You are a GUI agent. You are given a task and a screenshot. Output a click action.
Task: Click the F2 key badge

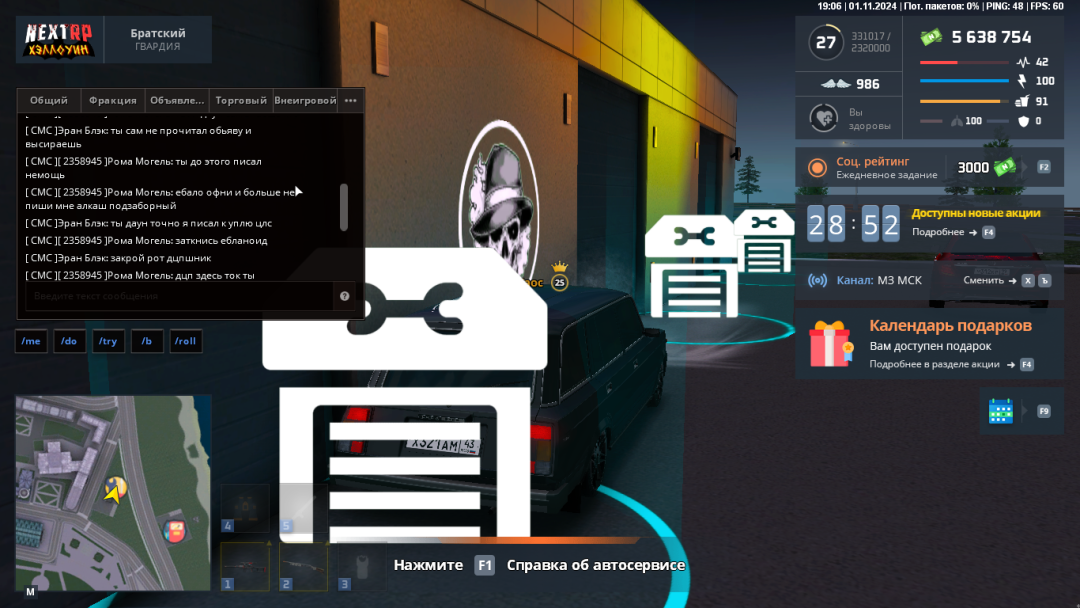[1043, 167]
